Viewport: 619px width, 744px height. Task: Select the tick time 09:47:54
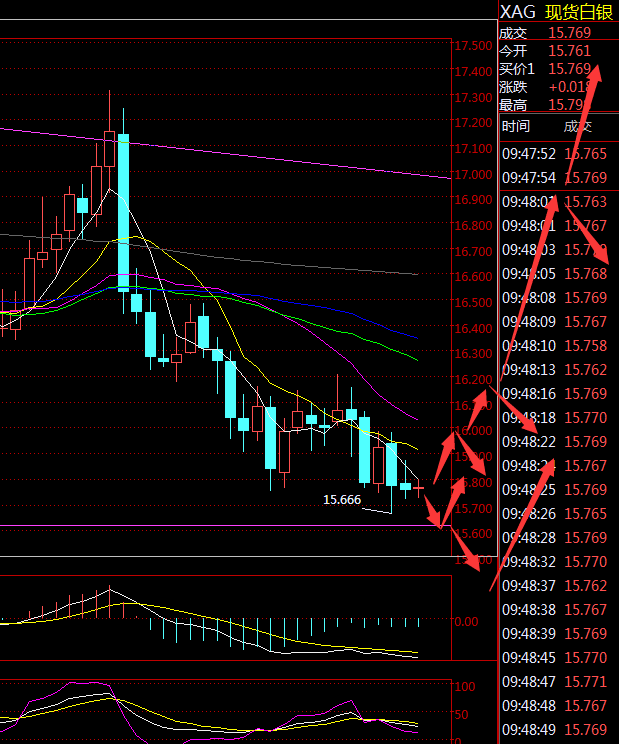click(529, 177)
